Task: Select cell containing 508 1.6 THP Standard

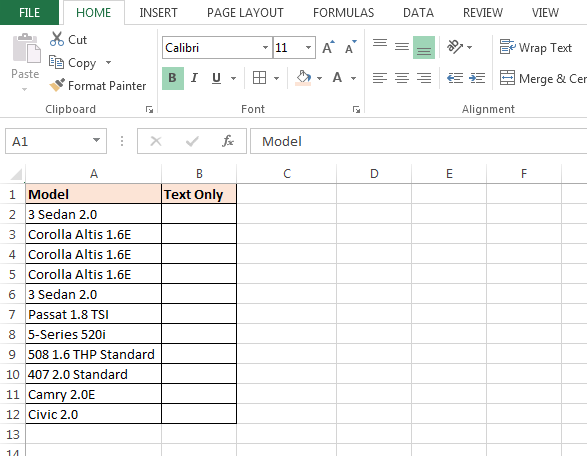Action: pos(94,354)
